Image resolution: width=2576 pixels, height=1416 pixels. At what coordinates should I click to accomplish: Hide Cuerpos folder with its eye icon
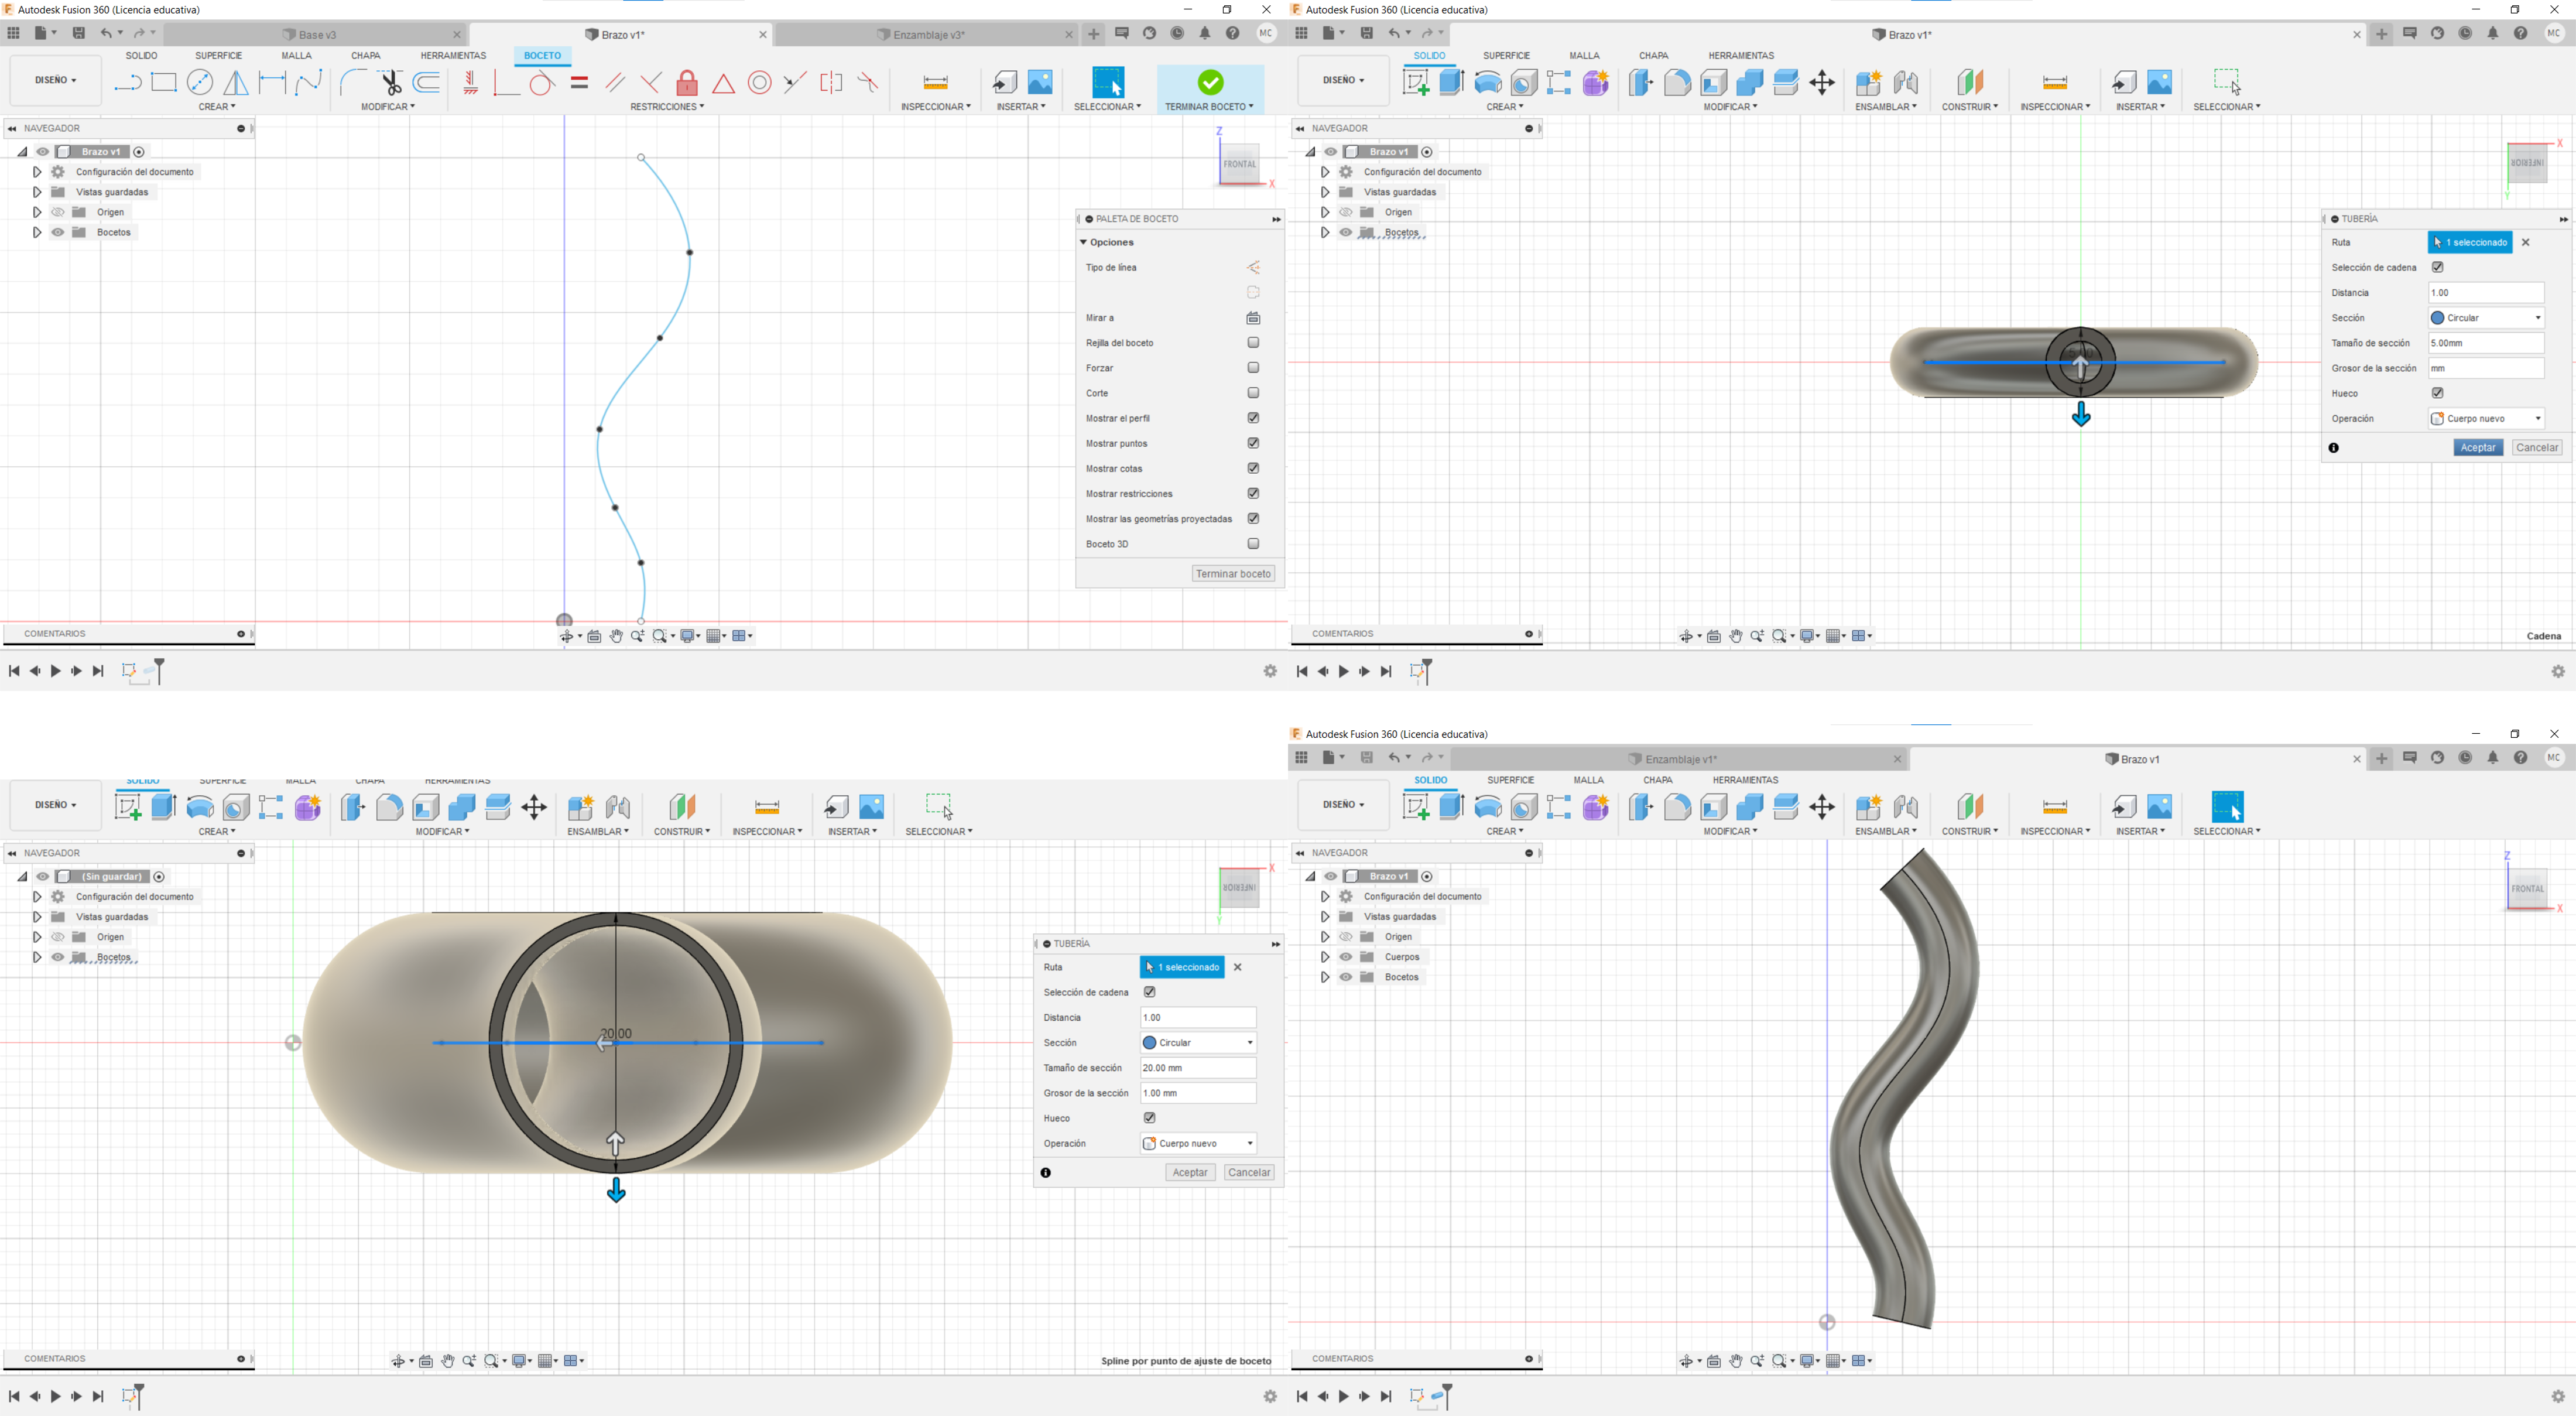1346,957
